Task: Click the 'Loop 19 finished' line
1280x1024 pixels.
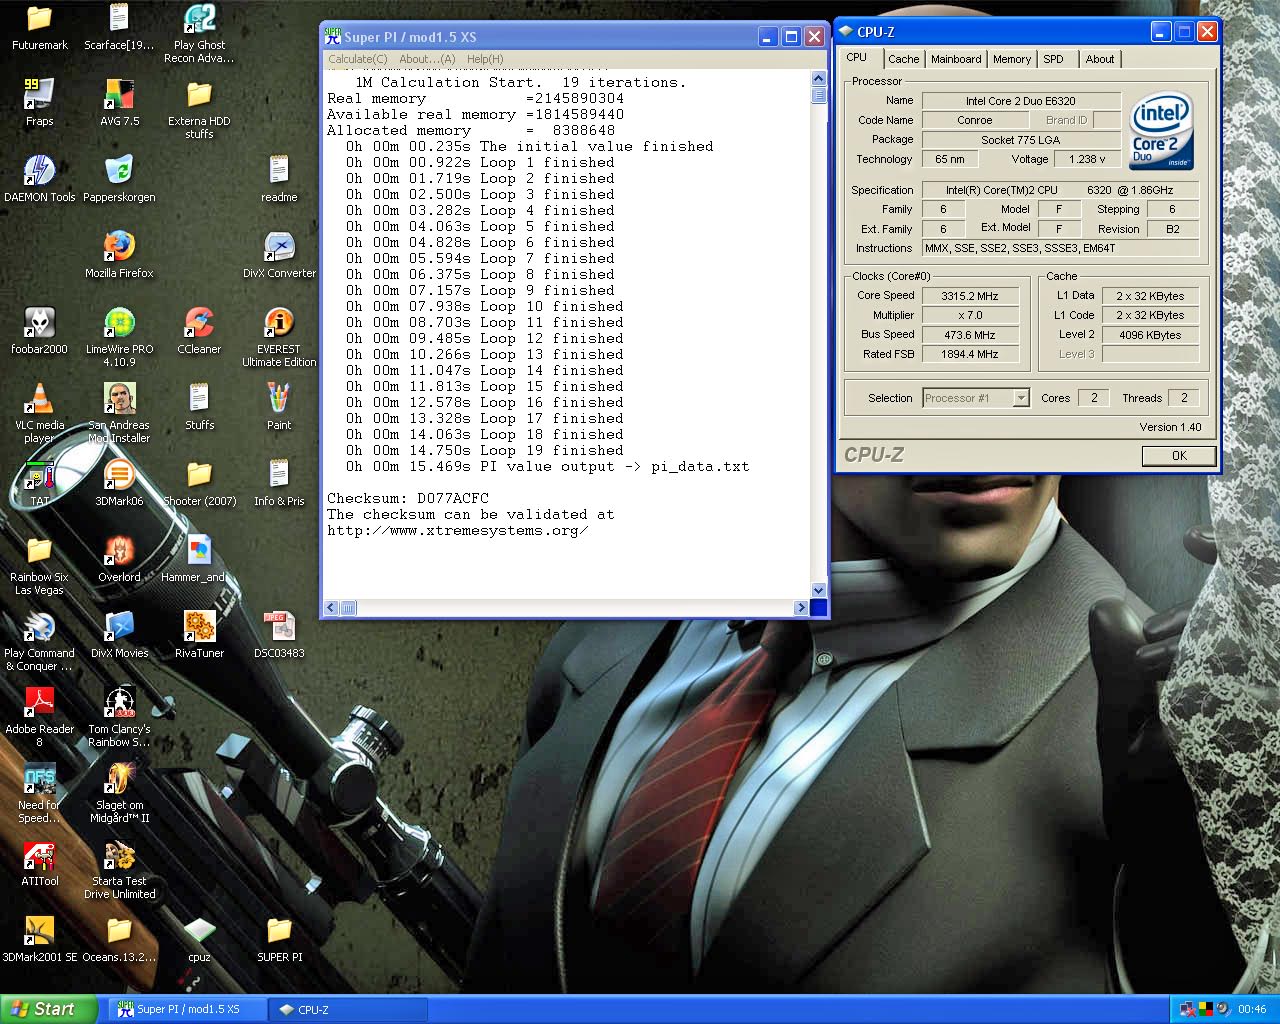Action: [484, 450]
